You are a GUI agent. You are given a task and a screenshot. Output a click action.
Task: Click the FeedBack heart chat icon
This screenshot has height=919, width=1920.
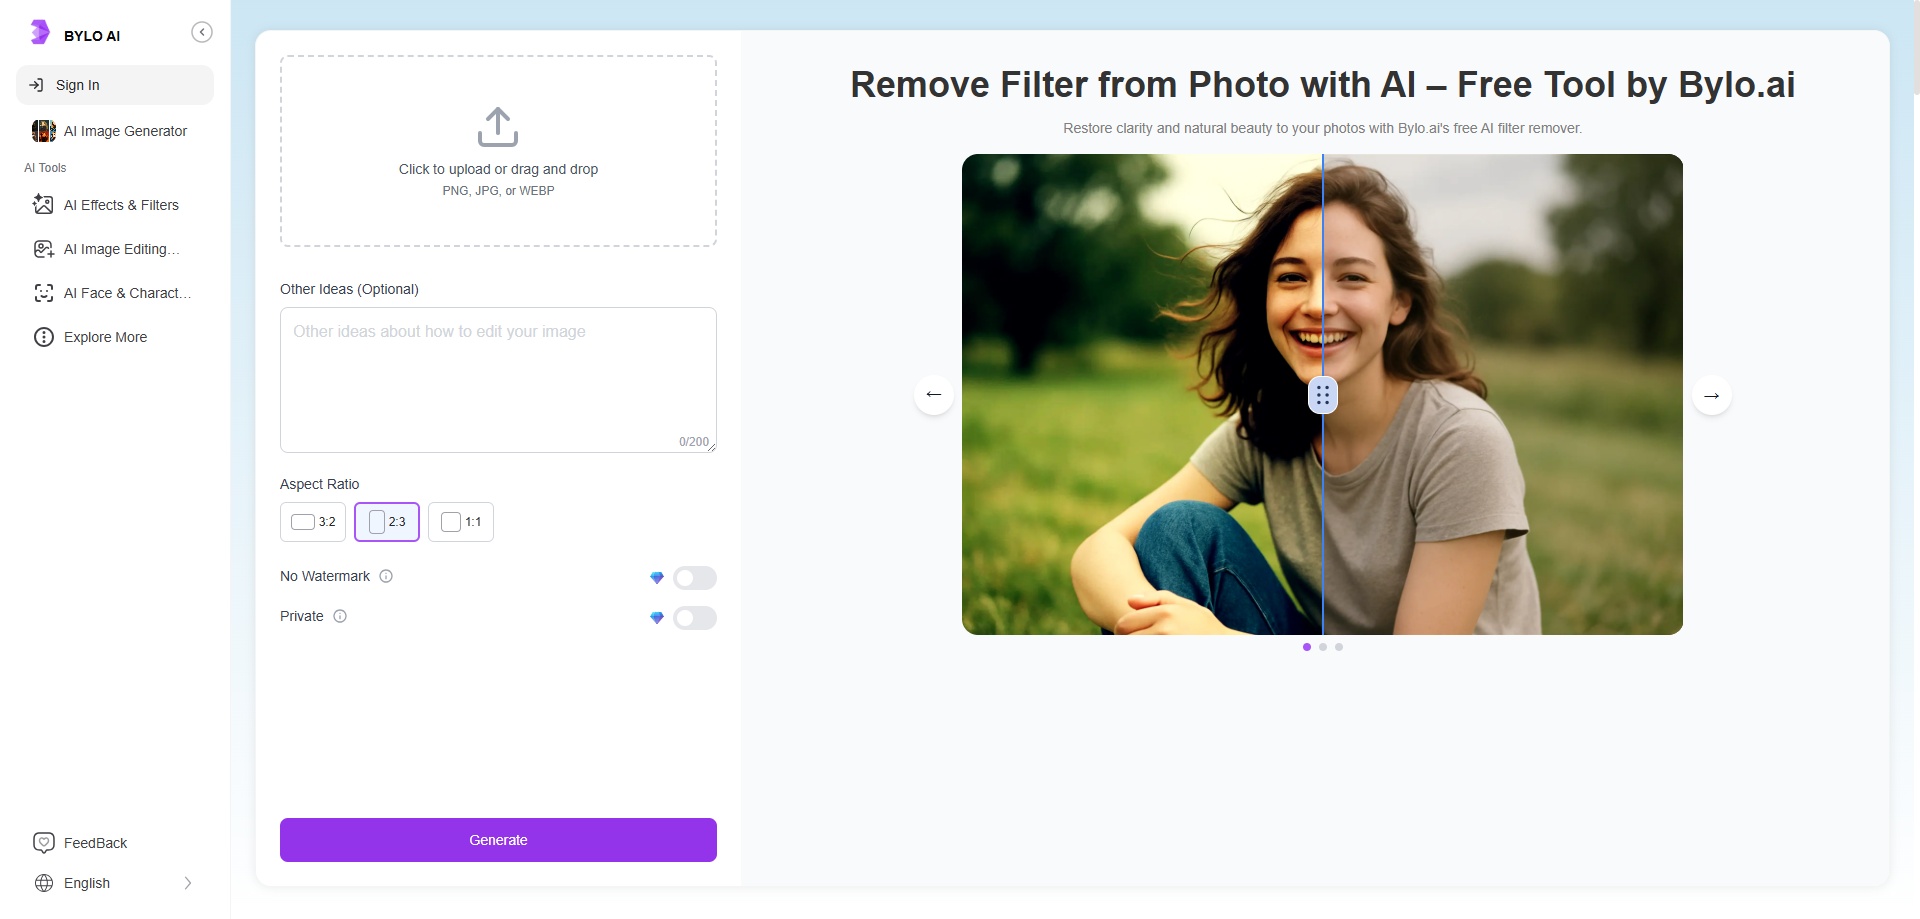coord(43,843)
